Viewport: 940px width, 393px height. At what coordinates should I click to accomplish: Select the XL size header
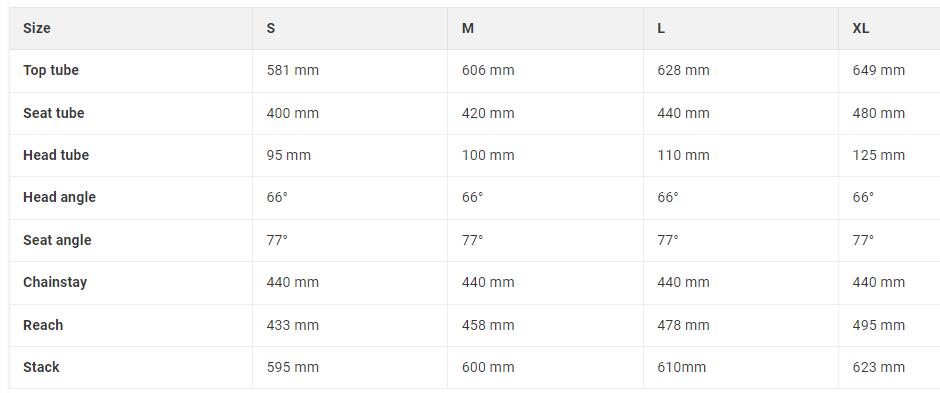(861, 28)
